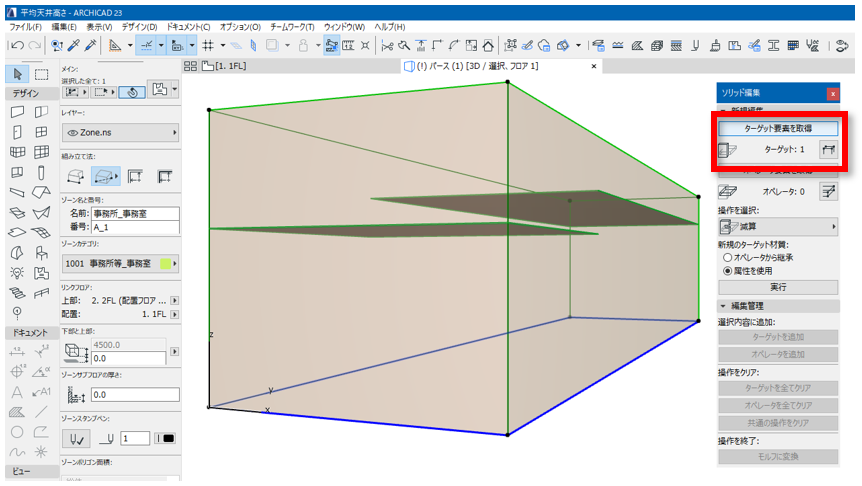Click the 名前 field '事務所_事務室'

(135, 214)
